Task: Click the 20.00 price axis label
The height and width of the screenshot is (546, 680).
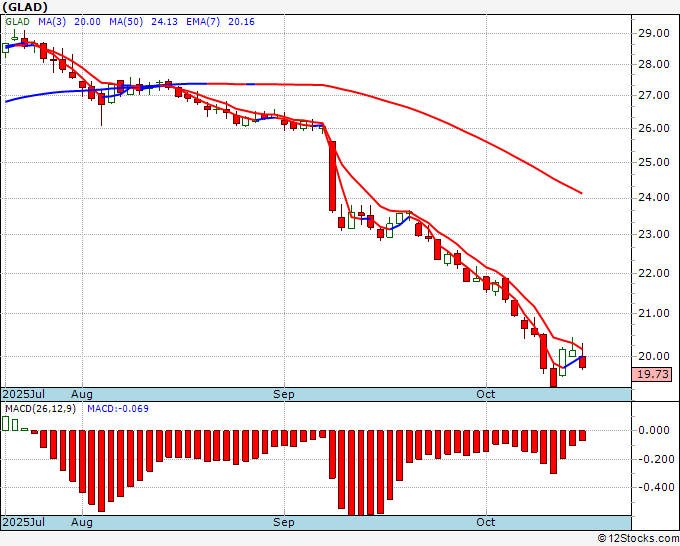Action: point(653,356)
